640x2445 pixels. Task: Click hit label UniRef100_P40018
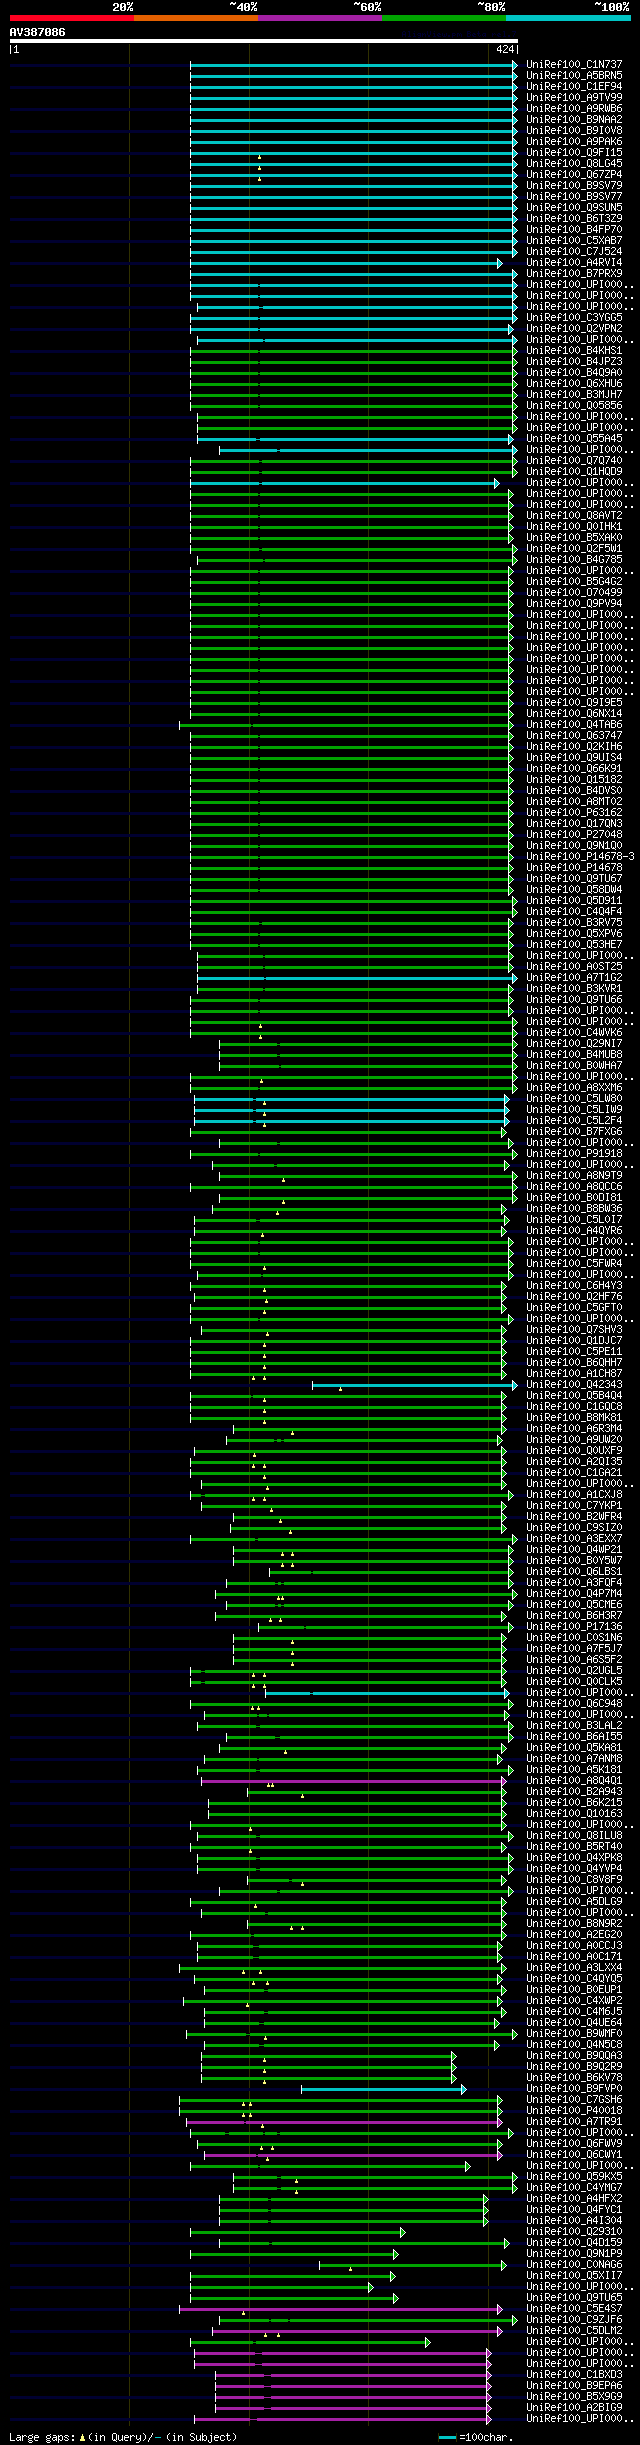(574, 2111)
